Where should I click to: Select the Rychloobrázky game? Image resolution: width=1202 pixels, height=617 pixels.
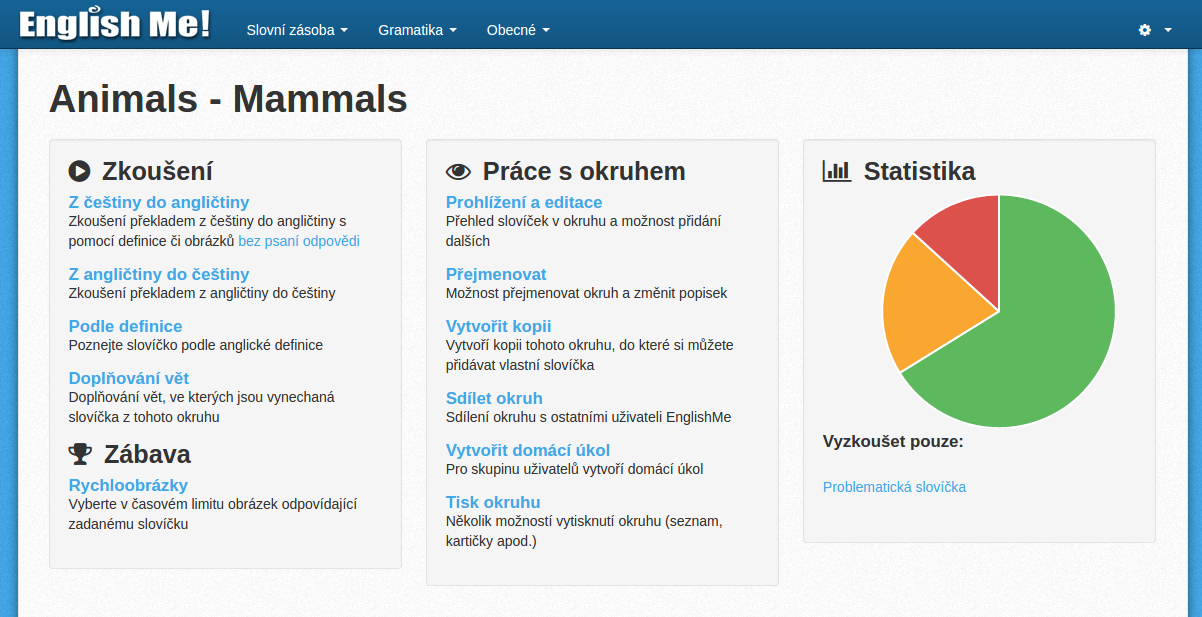(128, 485)
